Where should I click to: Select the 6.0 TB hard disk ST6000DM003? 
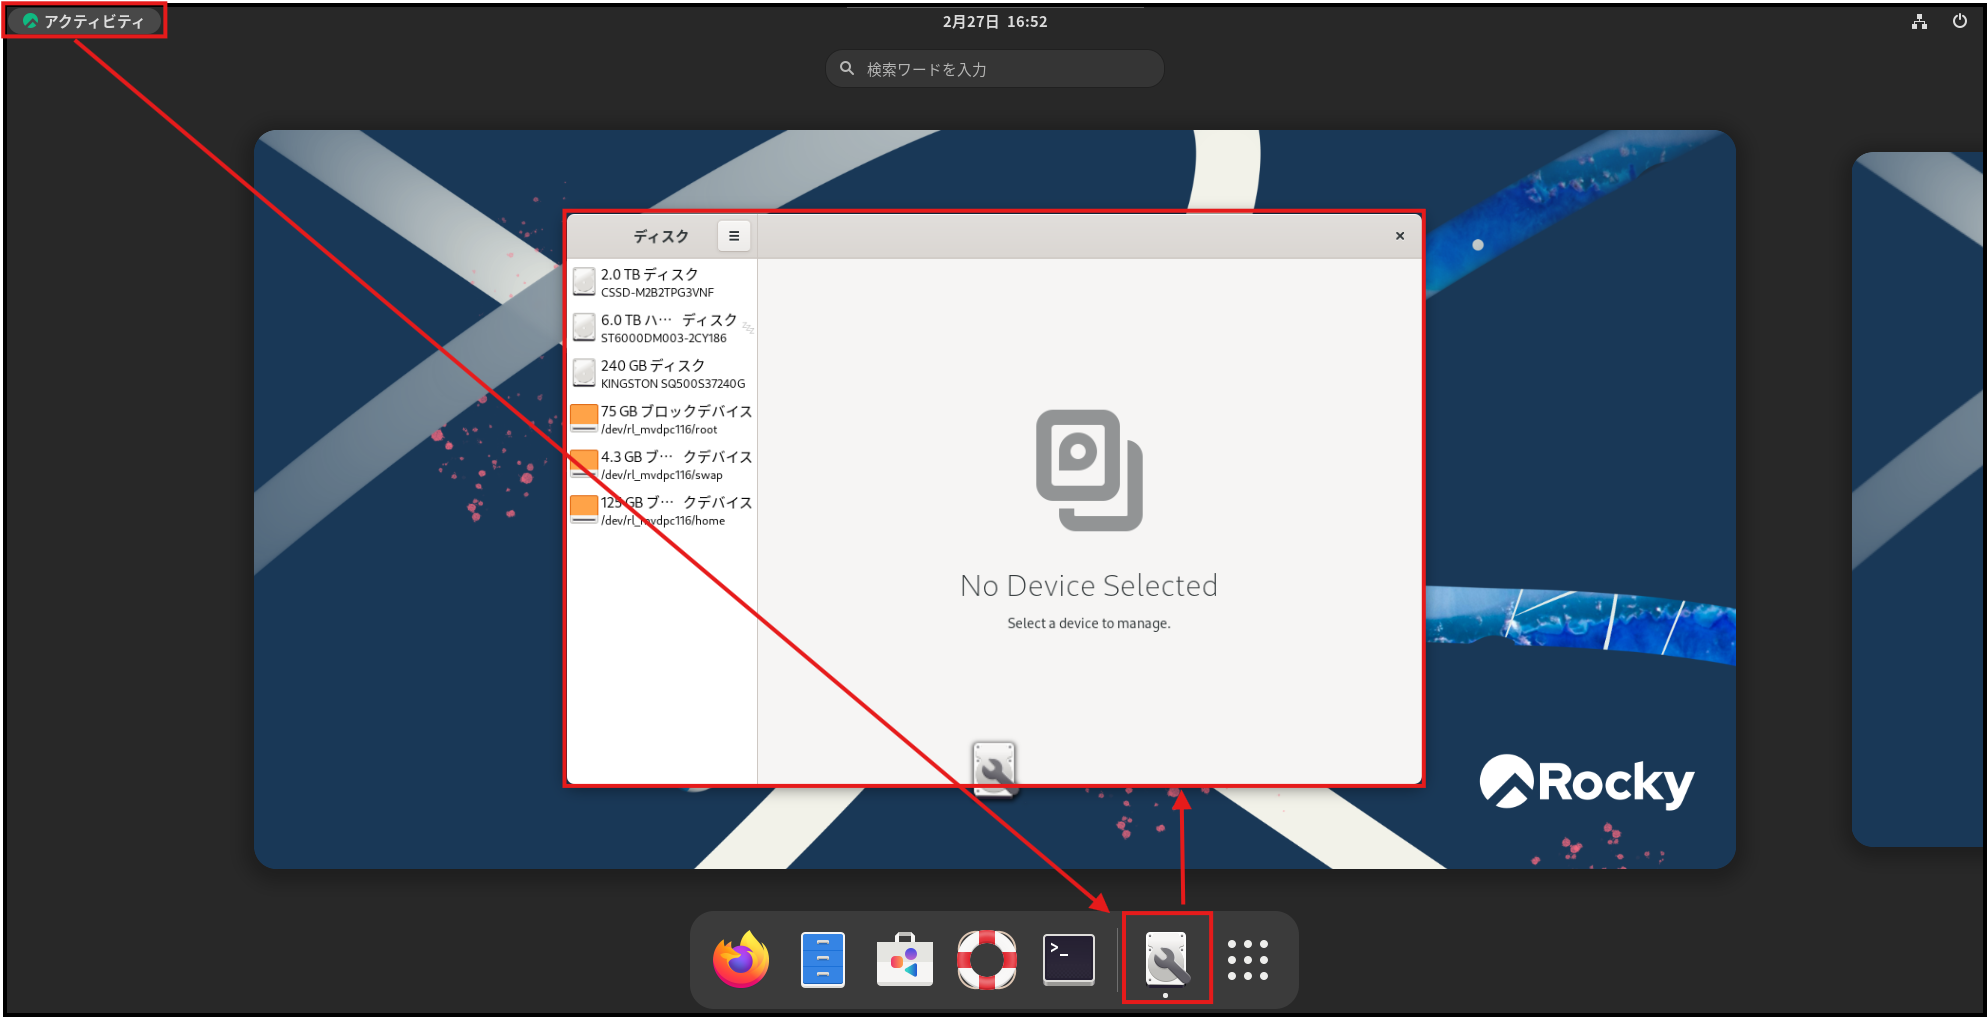(662, 328)
